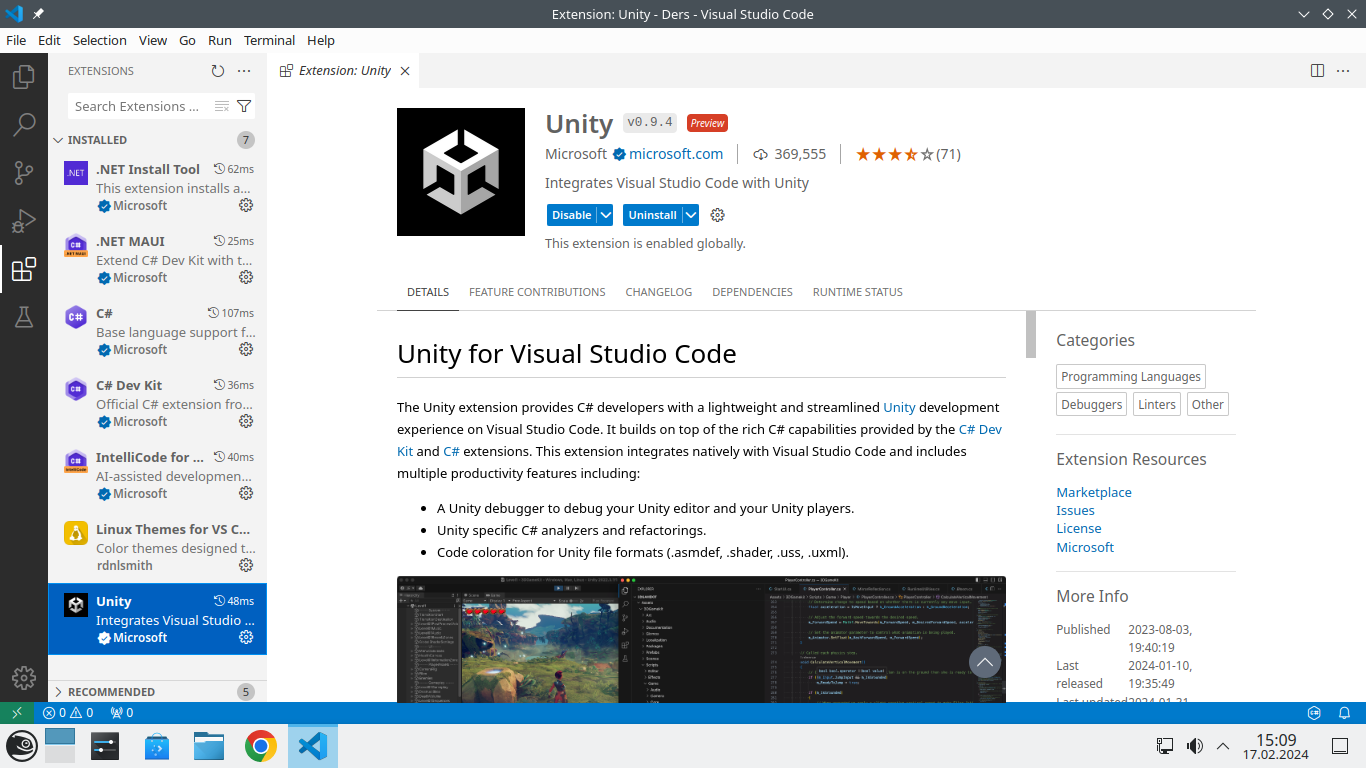Collapse the Installed extensions section

pyautogui.click(x=59, y=140)
